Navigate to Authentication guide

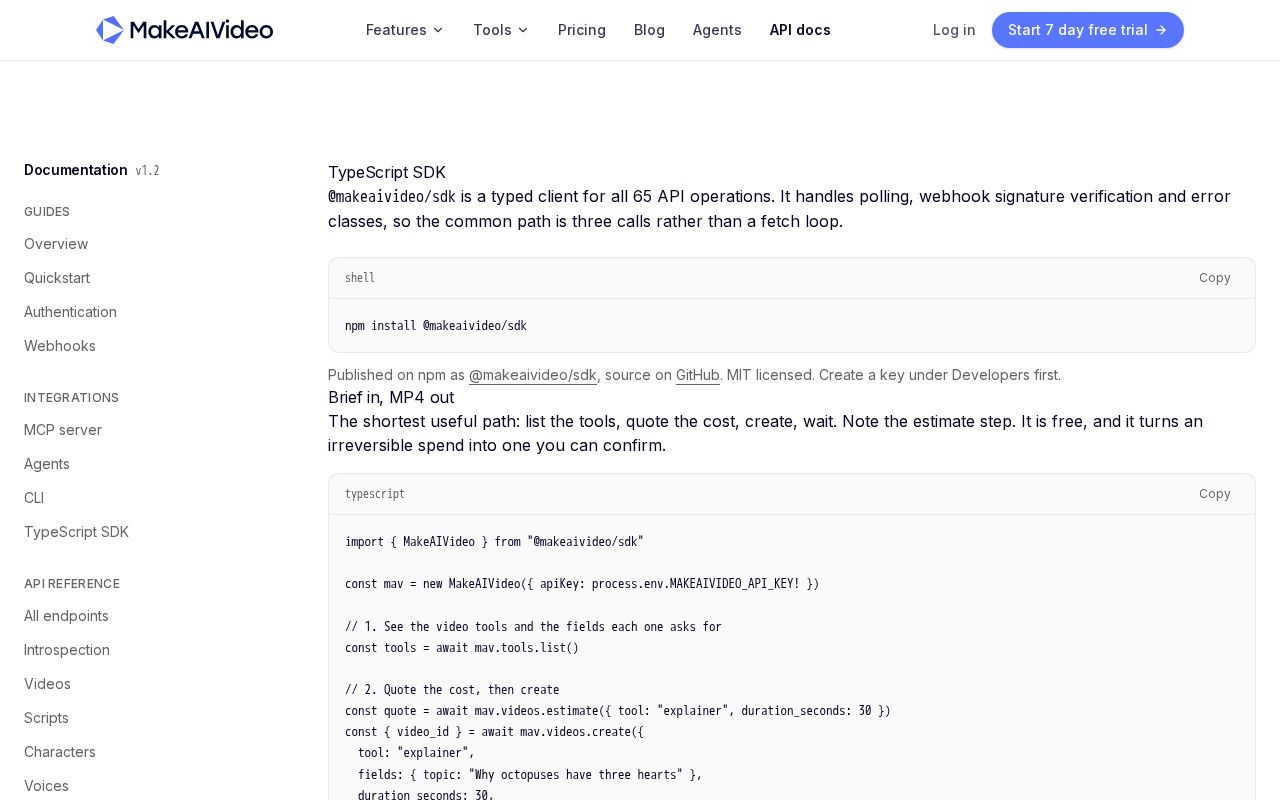70,312
